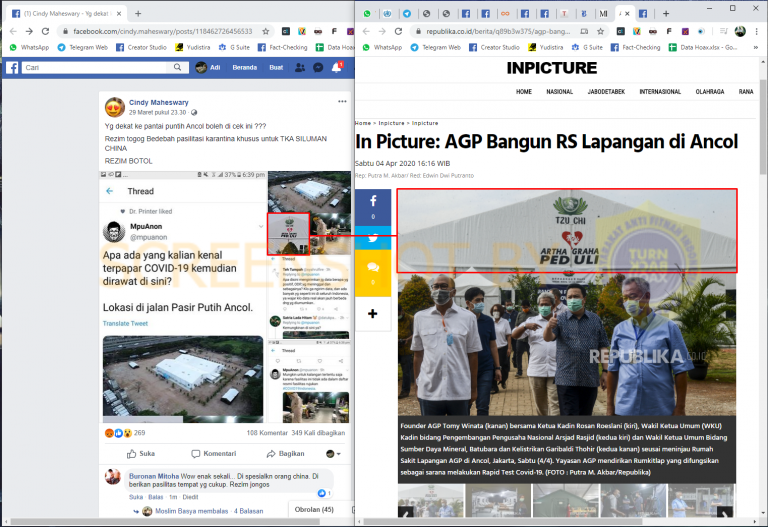Share the article via the Facebook share button

point(373,207)
